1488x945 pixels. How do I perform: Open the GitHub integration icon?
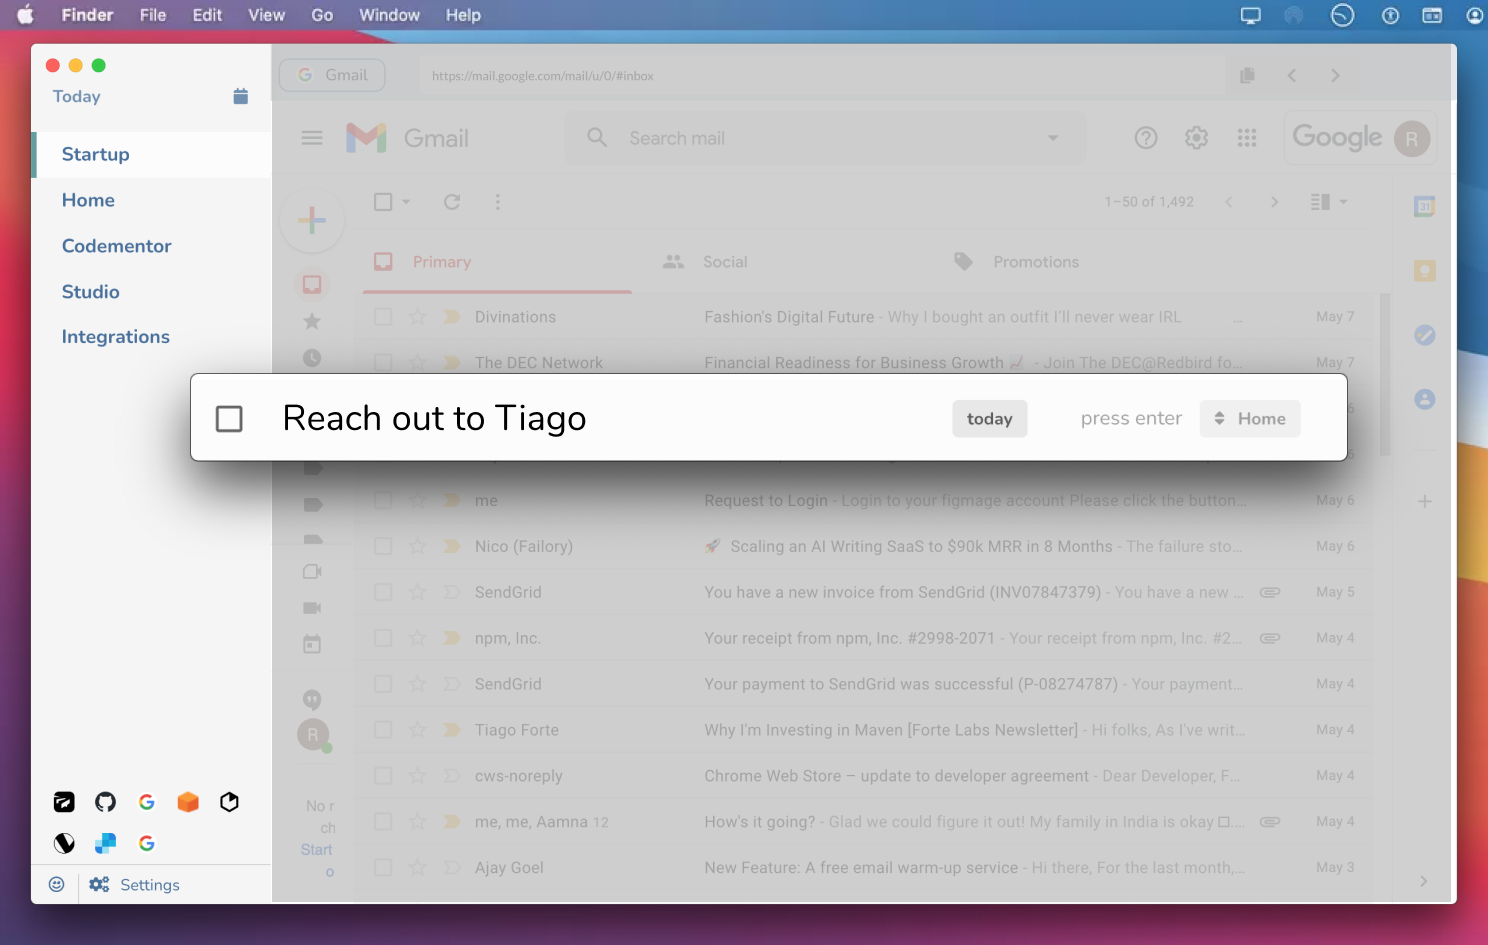coord(105,802)
